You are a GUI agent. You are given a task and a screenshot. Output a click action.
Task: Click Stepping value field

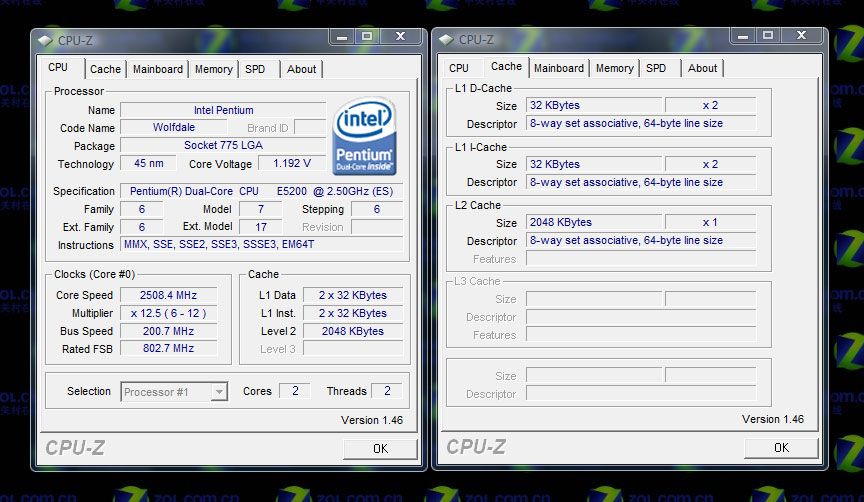pos(377,209)
